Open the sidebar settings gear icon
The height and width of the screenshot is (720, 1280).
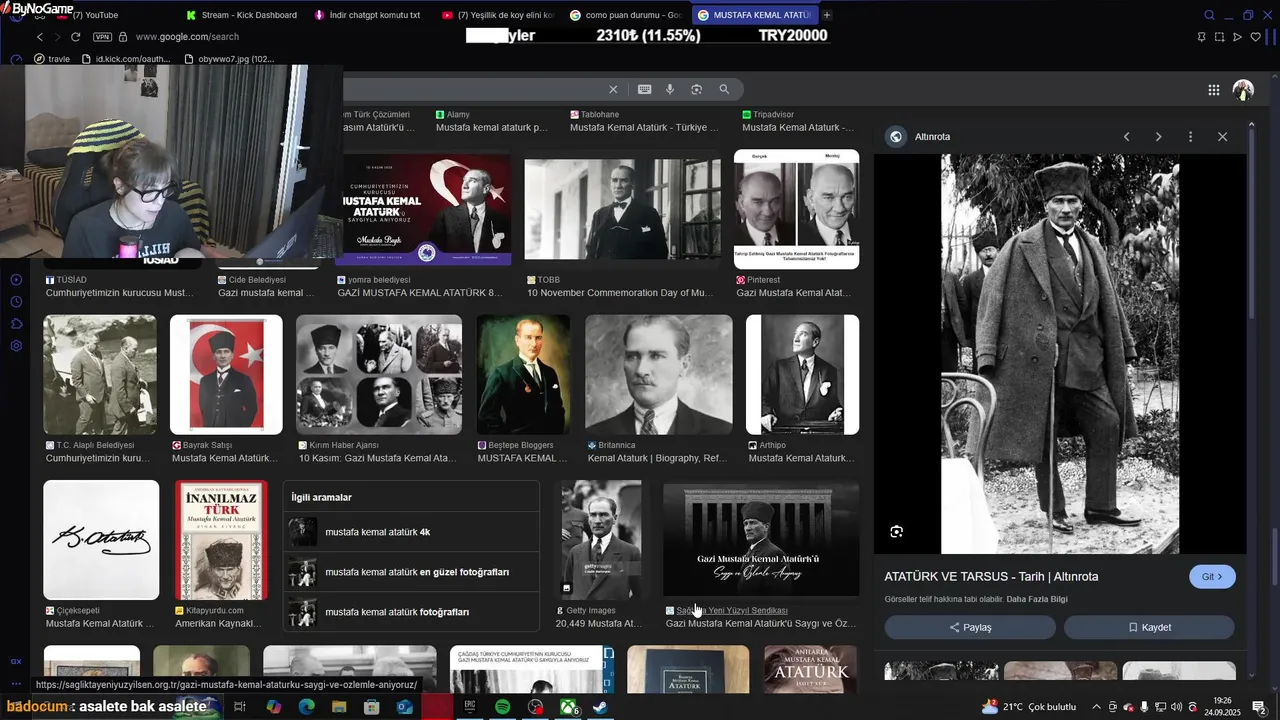(16, 346)
